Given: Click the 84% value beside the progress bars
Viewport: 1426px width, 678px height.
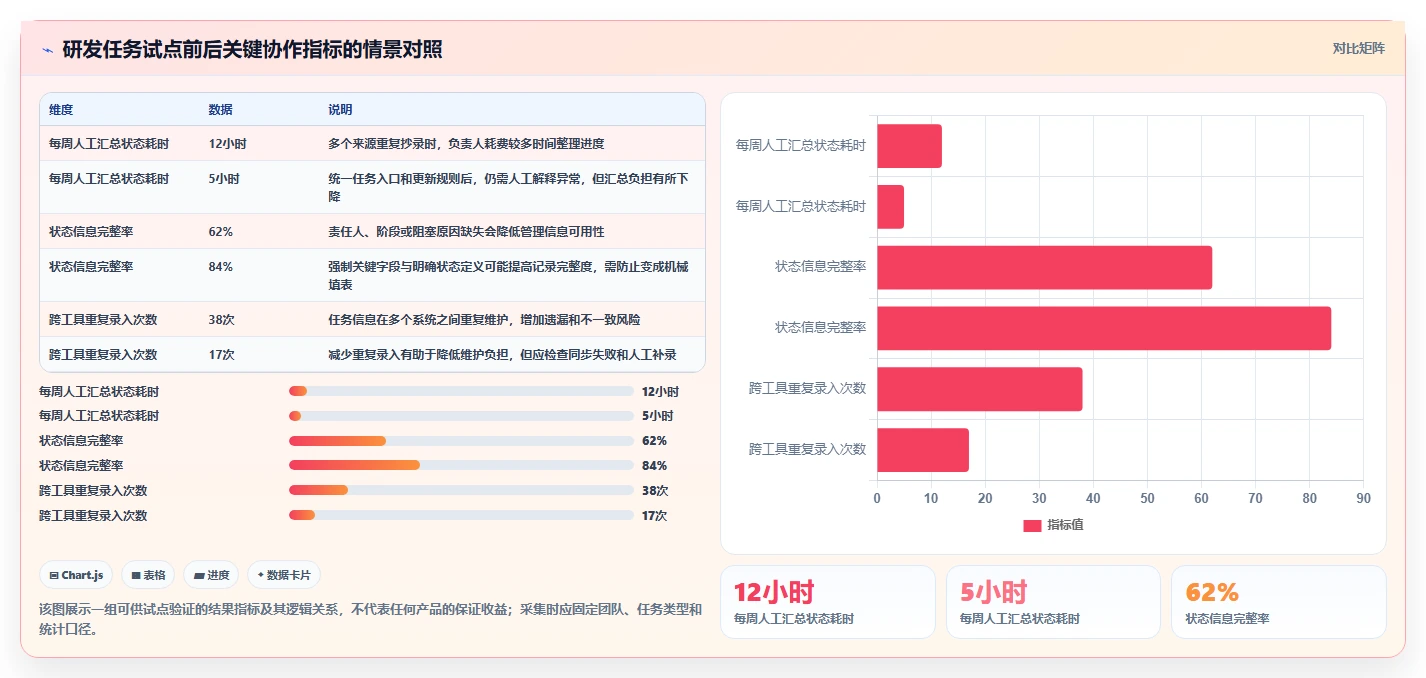Looking at the screenshot, I should pyautogui.click(x=655, y=466).
